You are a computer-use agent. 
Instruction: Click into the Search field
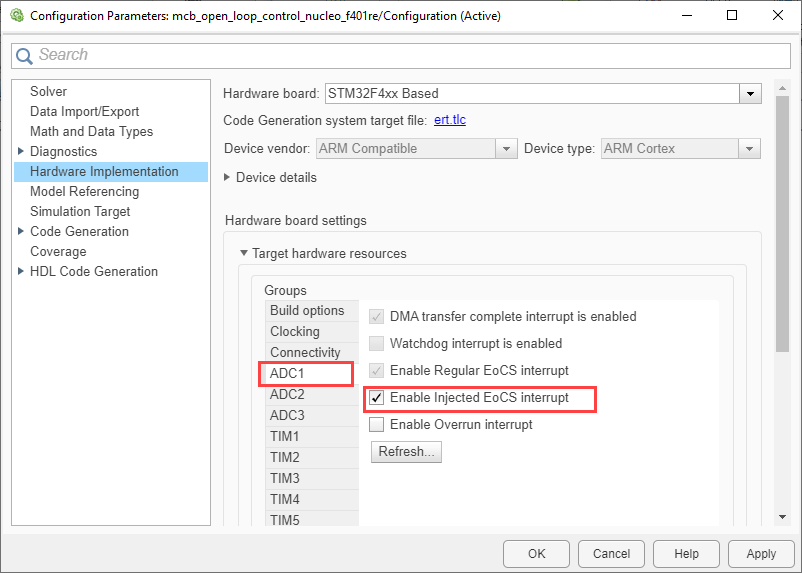coord(400,56)
